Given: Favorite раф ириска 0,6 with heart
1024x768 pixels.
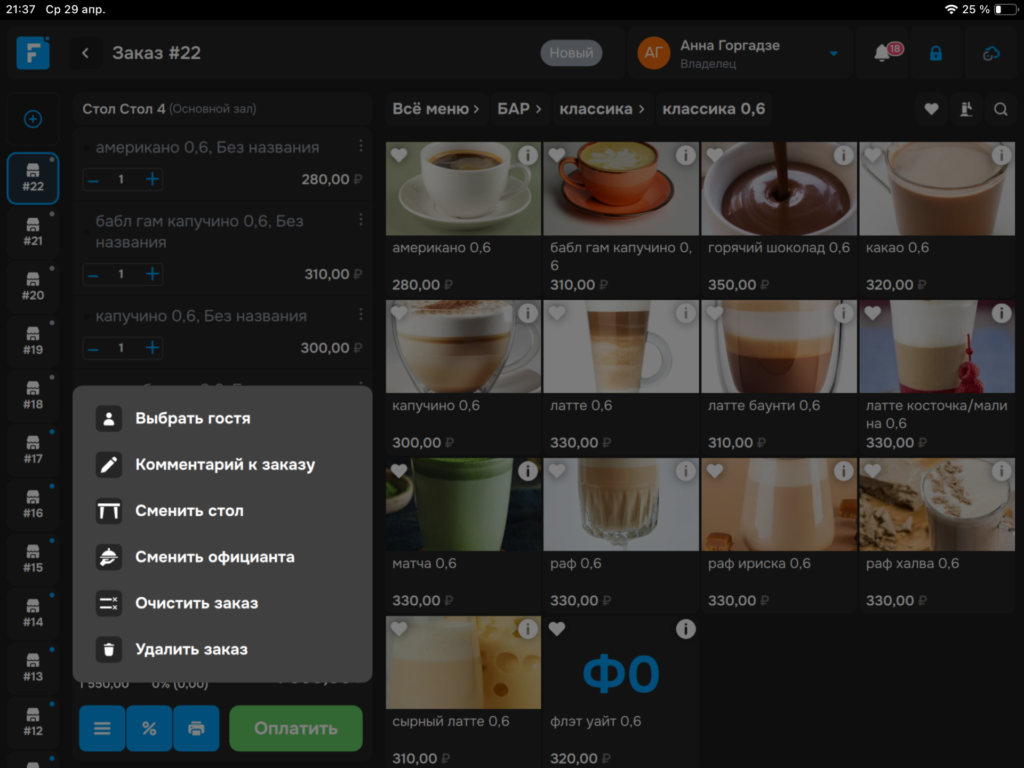Looking at the screenshot, I should pos(715,471).
